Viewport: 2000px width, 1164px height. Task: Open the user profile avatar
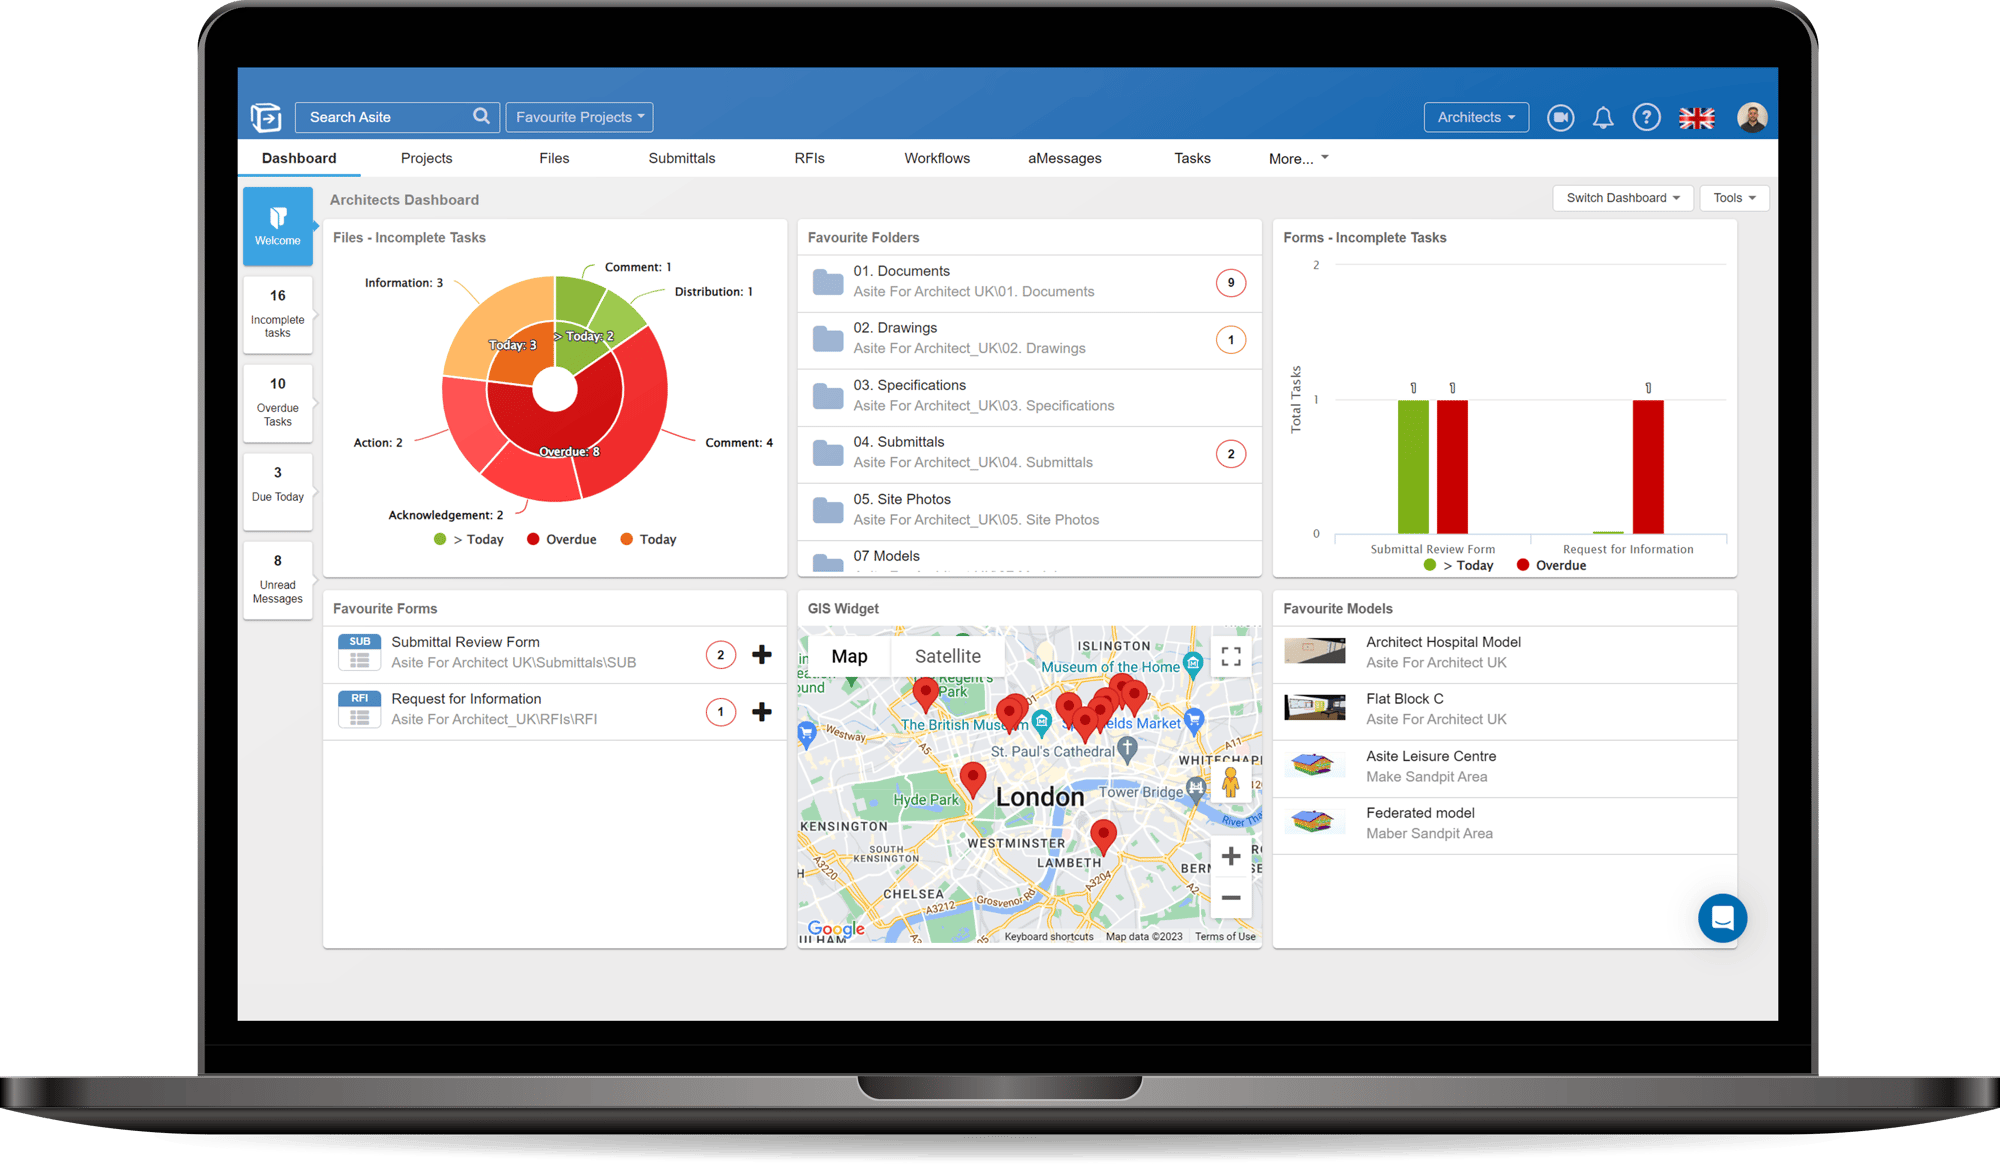1752,117
